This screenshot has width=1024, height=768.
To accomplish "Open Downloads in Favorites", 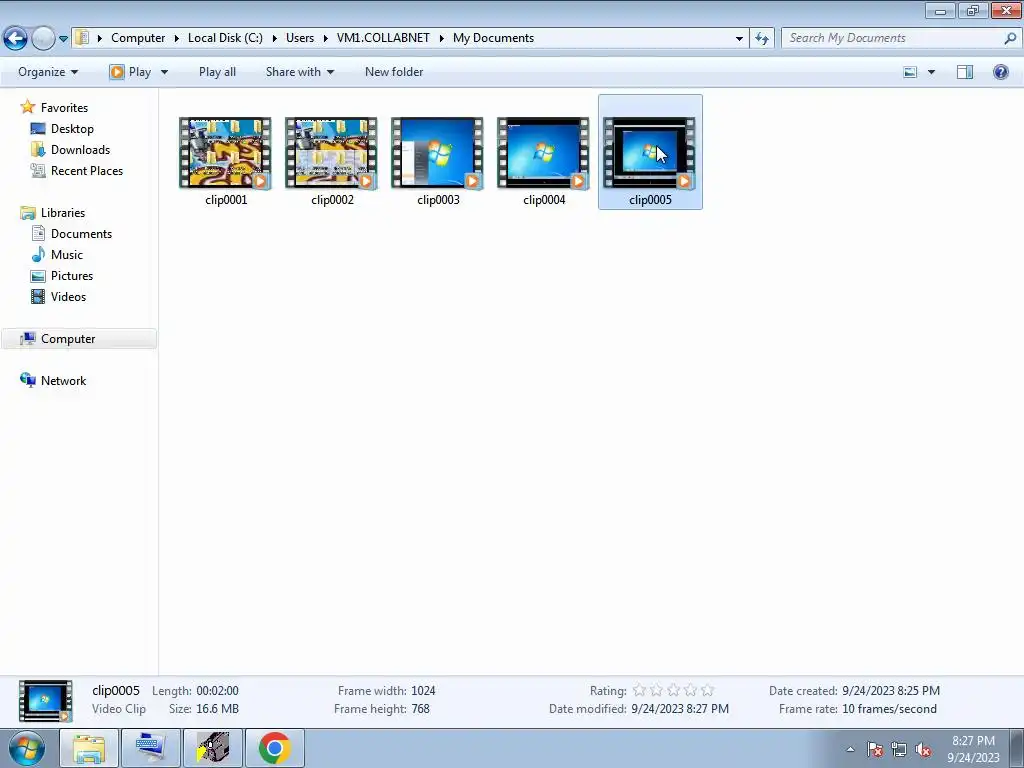I will click(80, 150).
